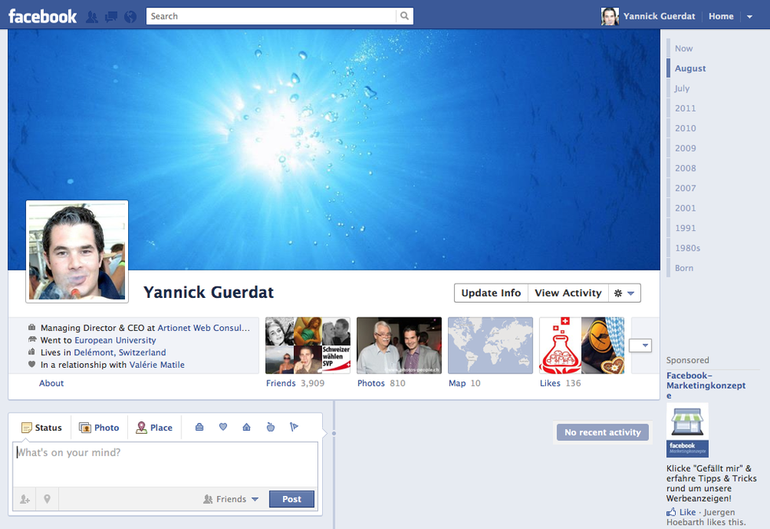Image resolution: width=770 pixels, height=529 pixels.
Task: Jump to 2010 on the timeline
Action: [685, 128]
